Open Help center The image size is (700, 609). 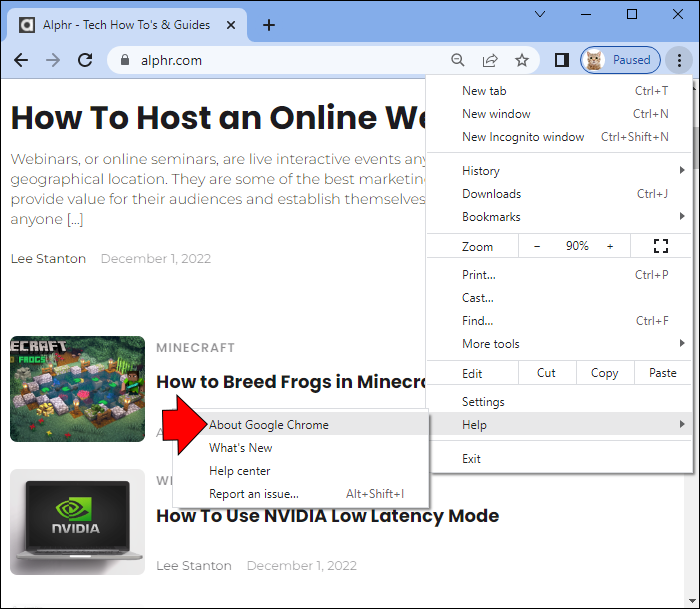pos(301,471)
